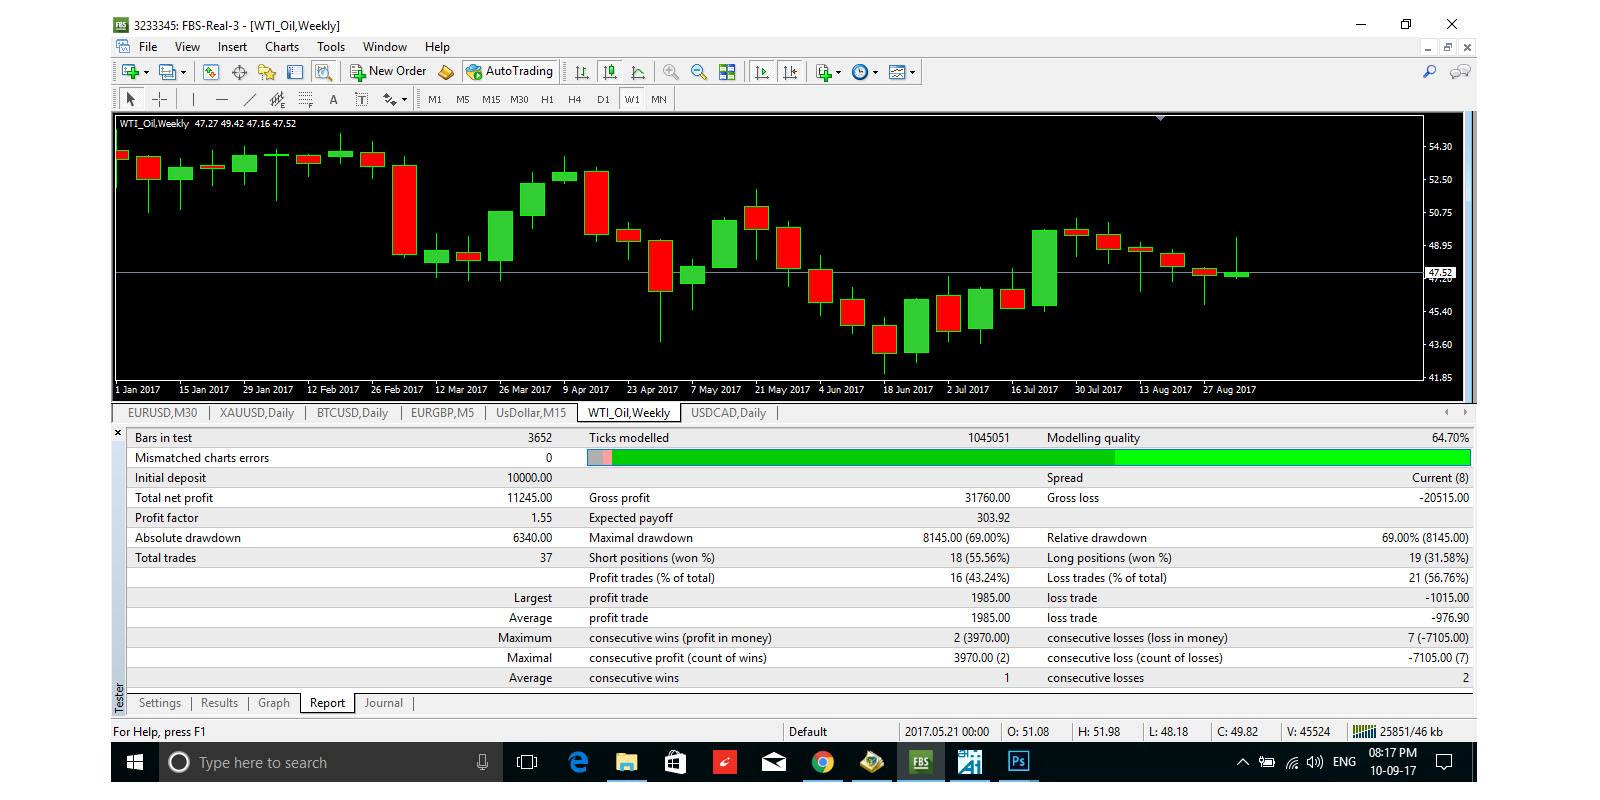Open the tester Graph tab
Screen dimensions: 1600x800
(274, 703)
